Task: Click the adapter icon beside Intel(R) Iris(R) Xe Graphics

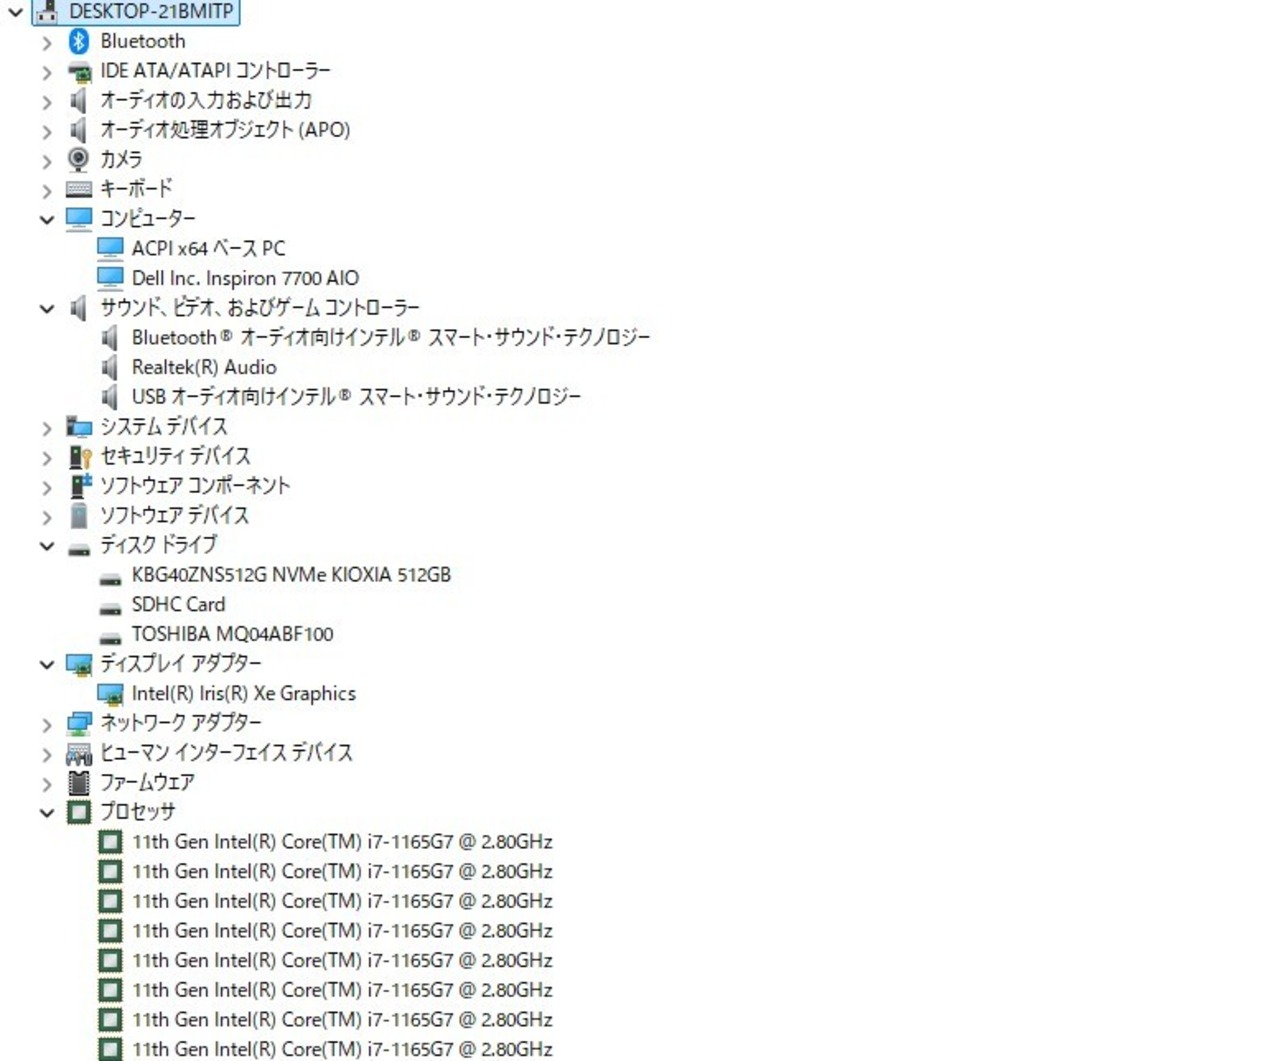Action: (x=110, y=694)
